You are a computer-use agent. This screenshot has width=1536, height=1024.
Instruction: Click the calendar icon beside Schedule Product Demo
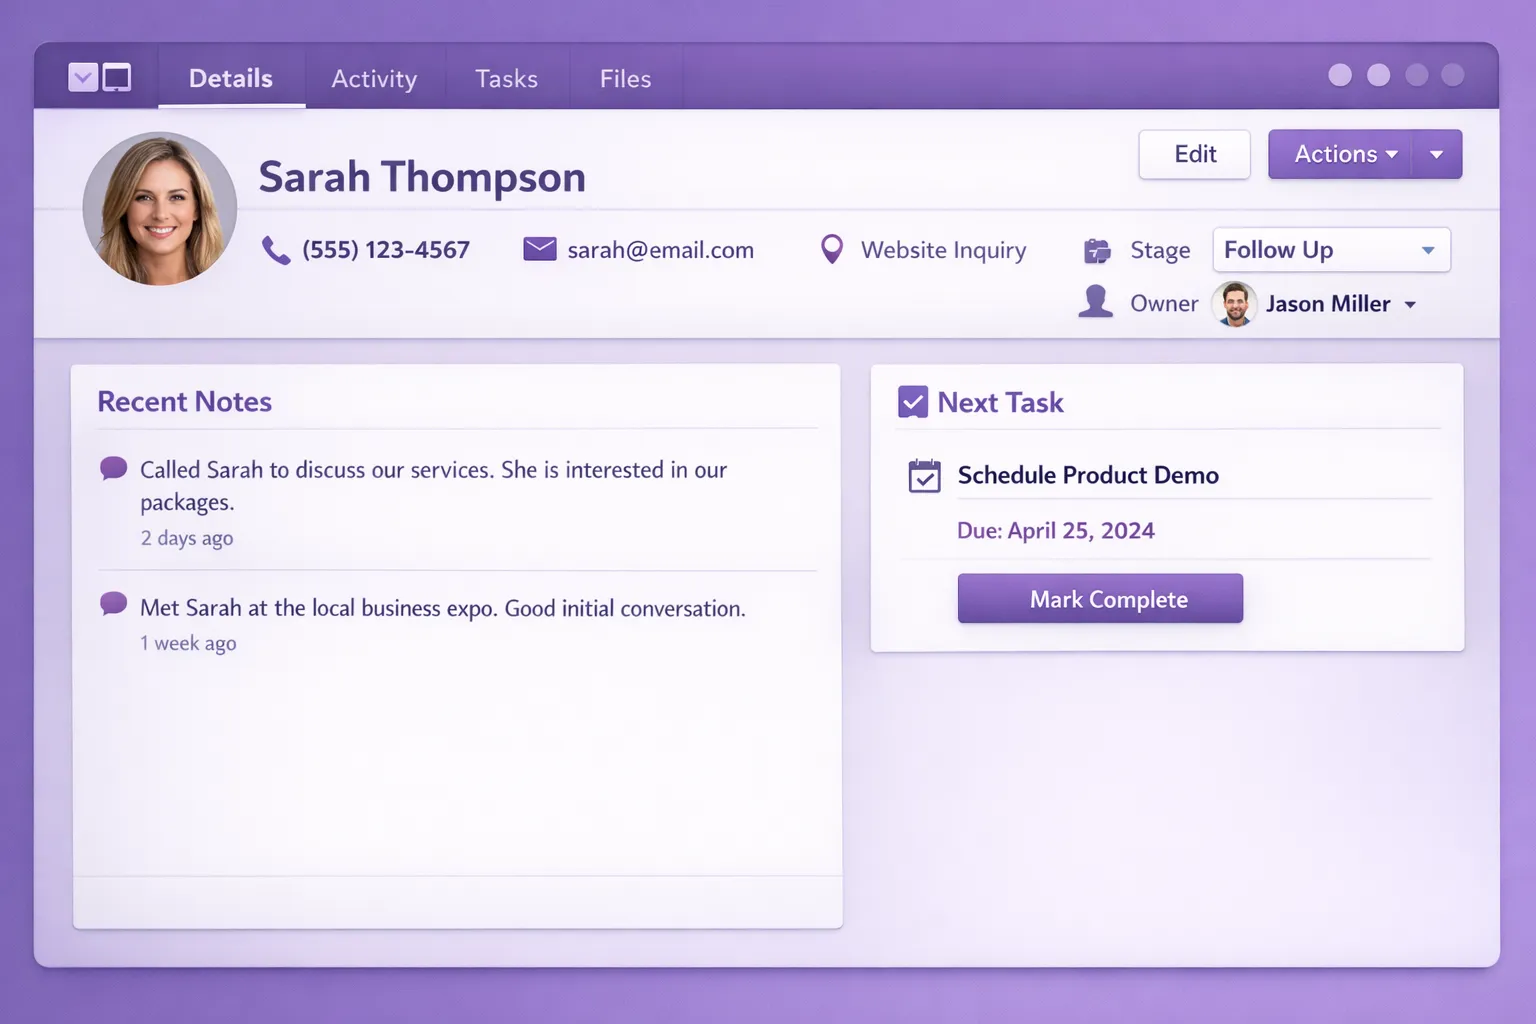click(x=925, y=476)
